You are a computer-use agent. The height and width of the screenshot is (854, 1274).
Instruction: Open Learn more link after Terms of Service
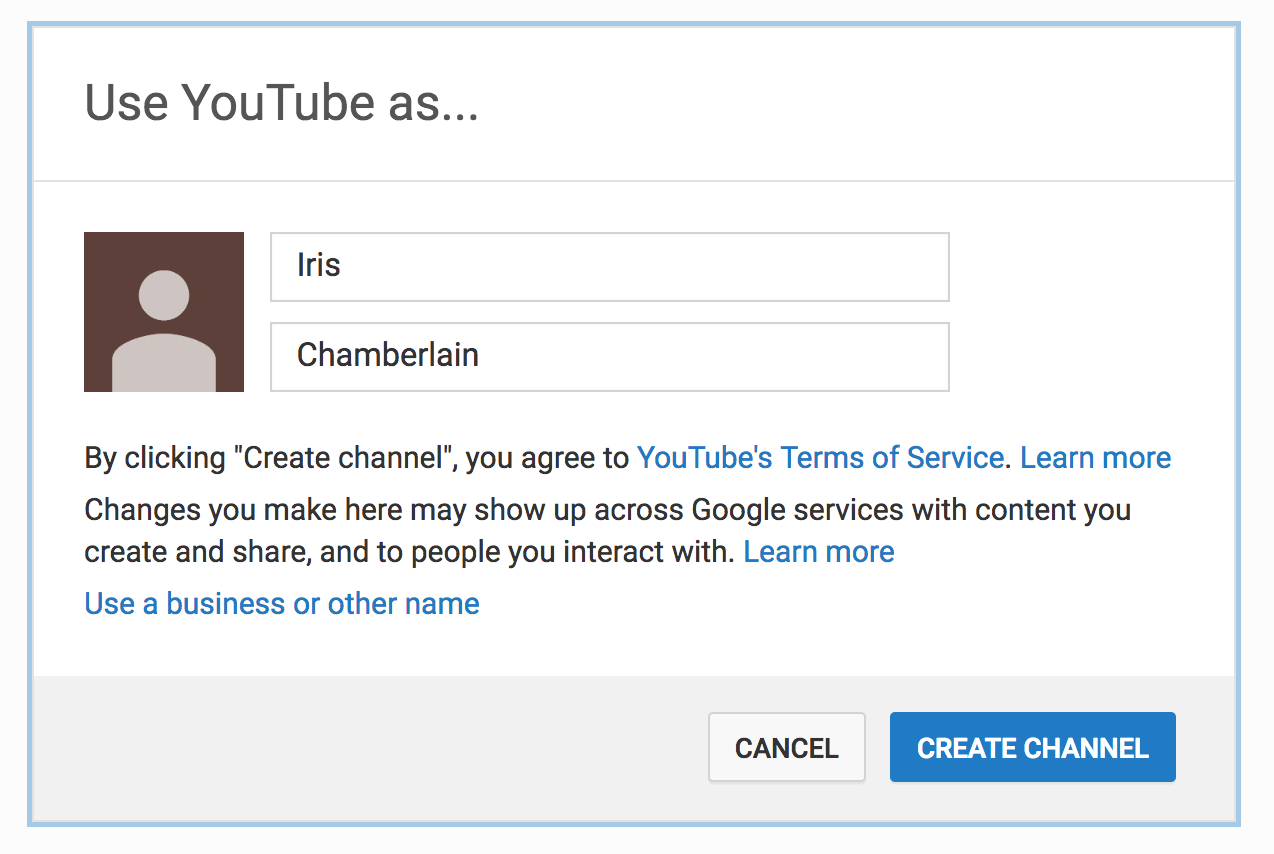pyautogui.click(x=1095, y=458)
